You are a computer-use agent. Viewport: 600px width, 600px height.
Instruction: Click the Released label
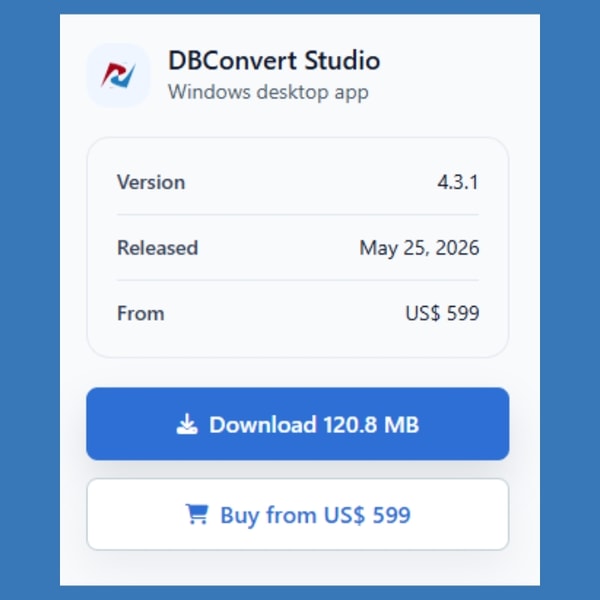tap(157, 248)
